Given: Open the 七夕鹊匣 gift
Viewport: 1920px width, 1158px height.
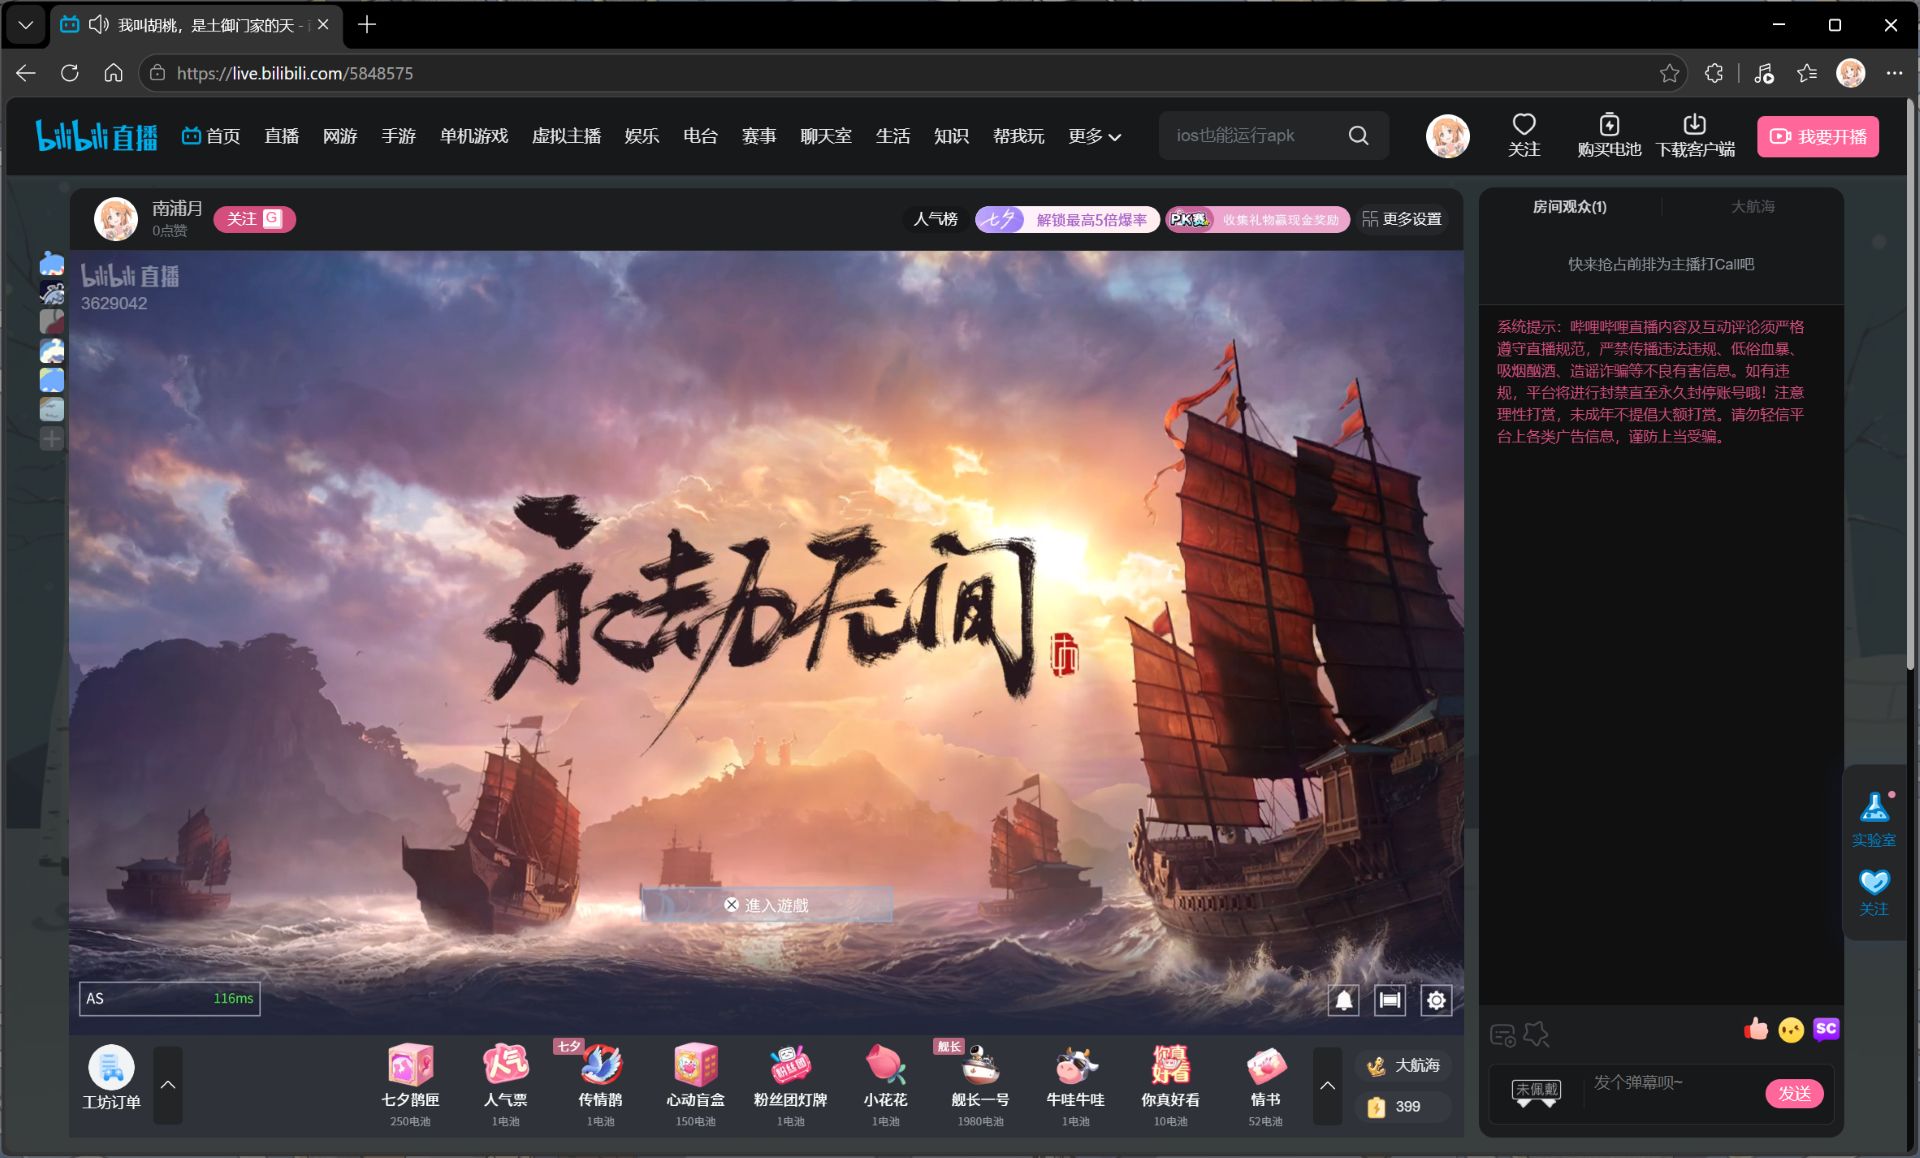Looking at the screenshot, I should coord(410,1084).
